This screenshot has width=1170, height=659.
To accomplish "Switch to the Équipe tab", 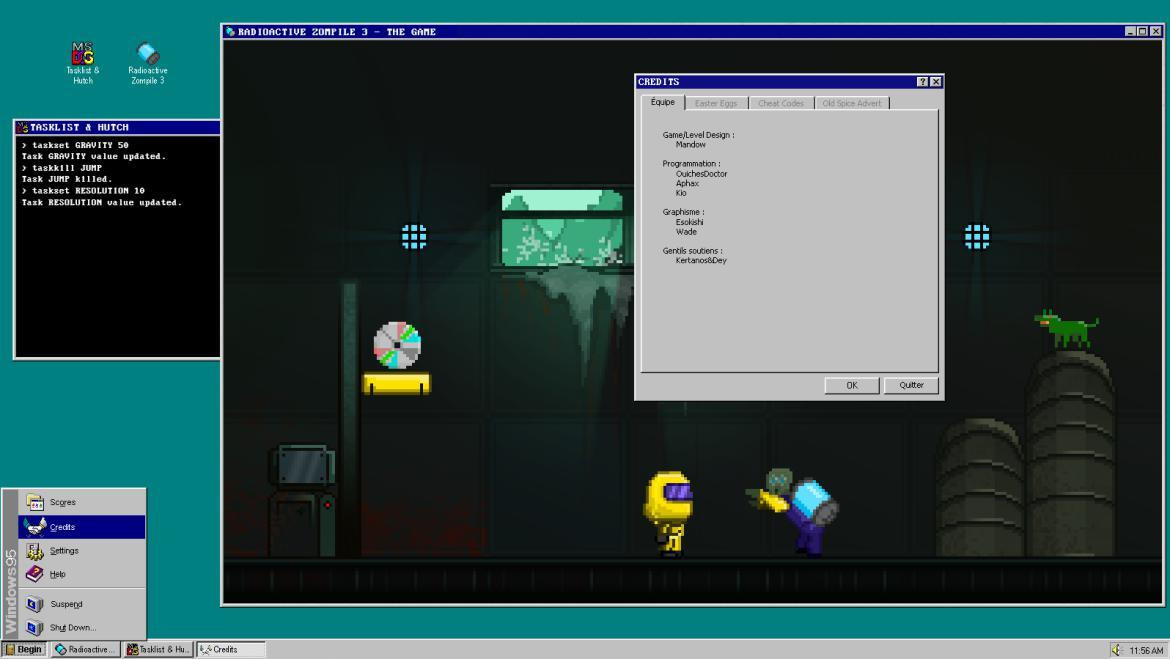I will point(663,102).
